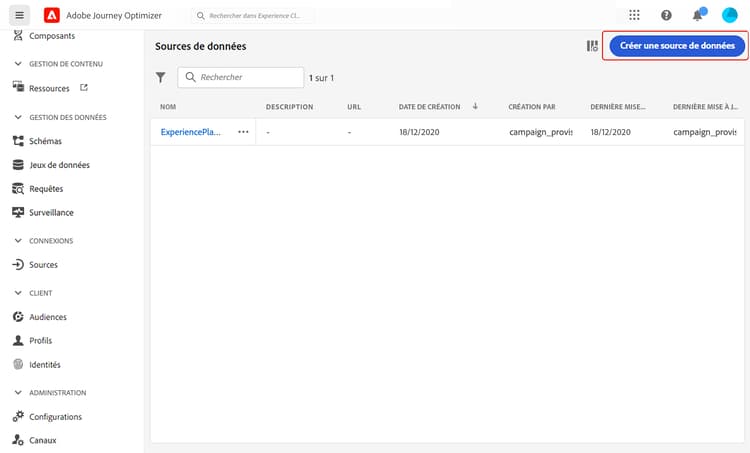Focus the top Experience Cloud search field
This screenshot has width=750, height=453.
(x=254, y=16)
